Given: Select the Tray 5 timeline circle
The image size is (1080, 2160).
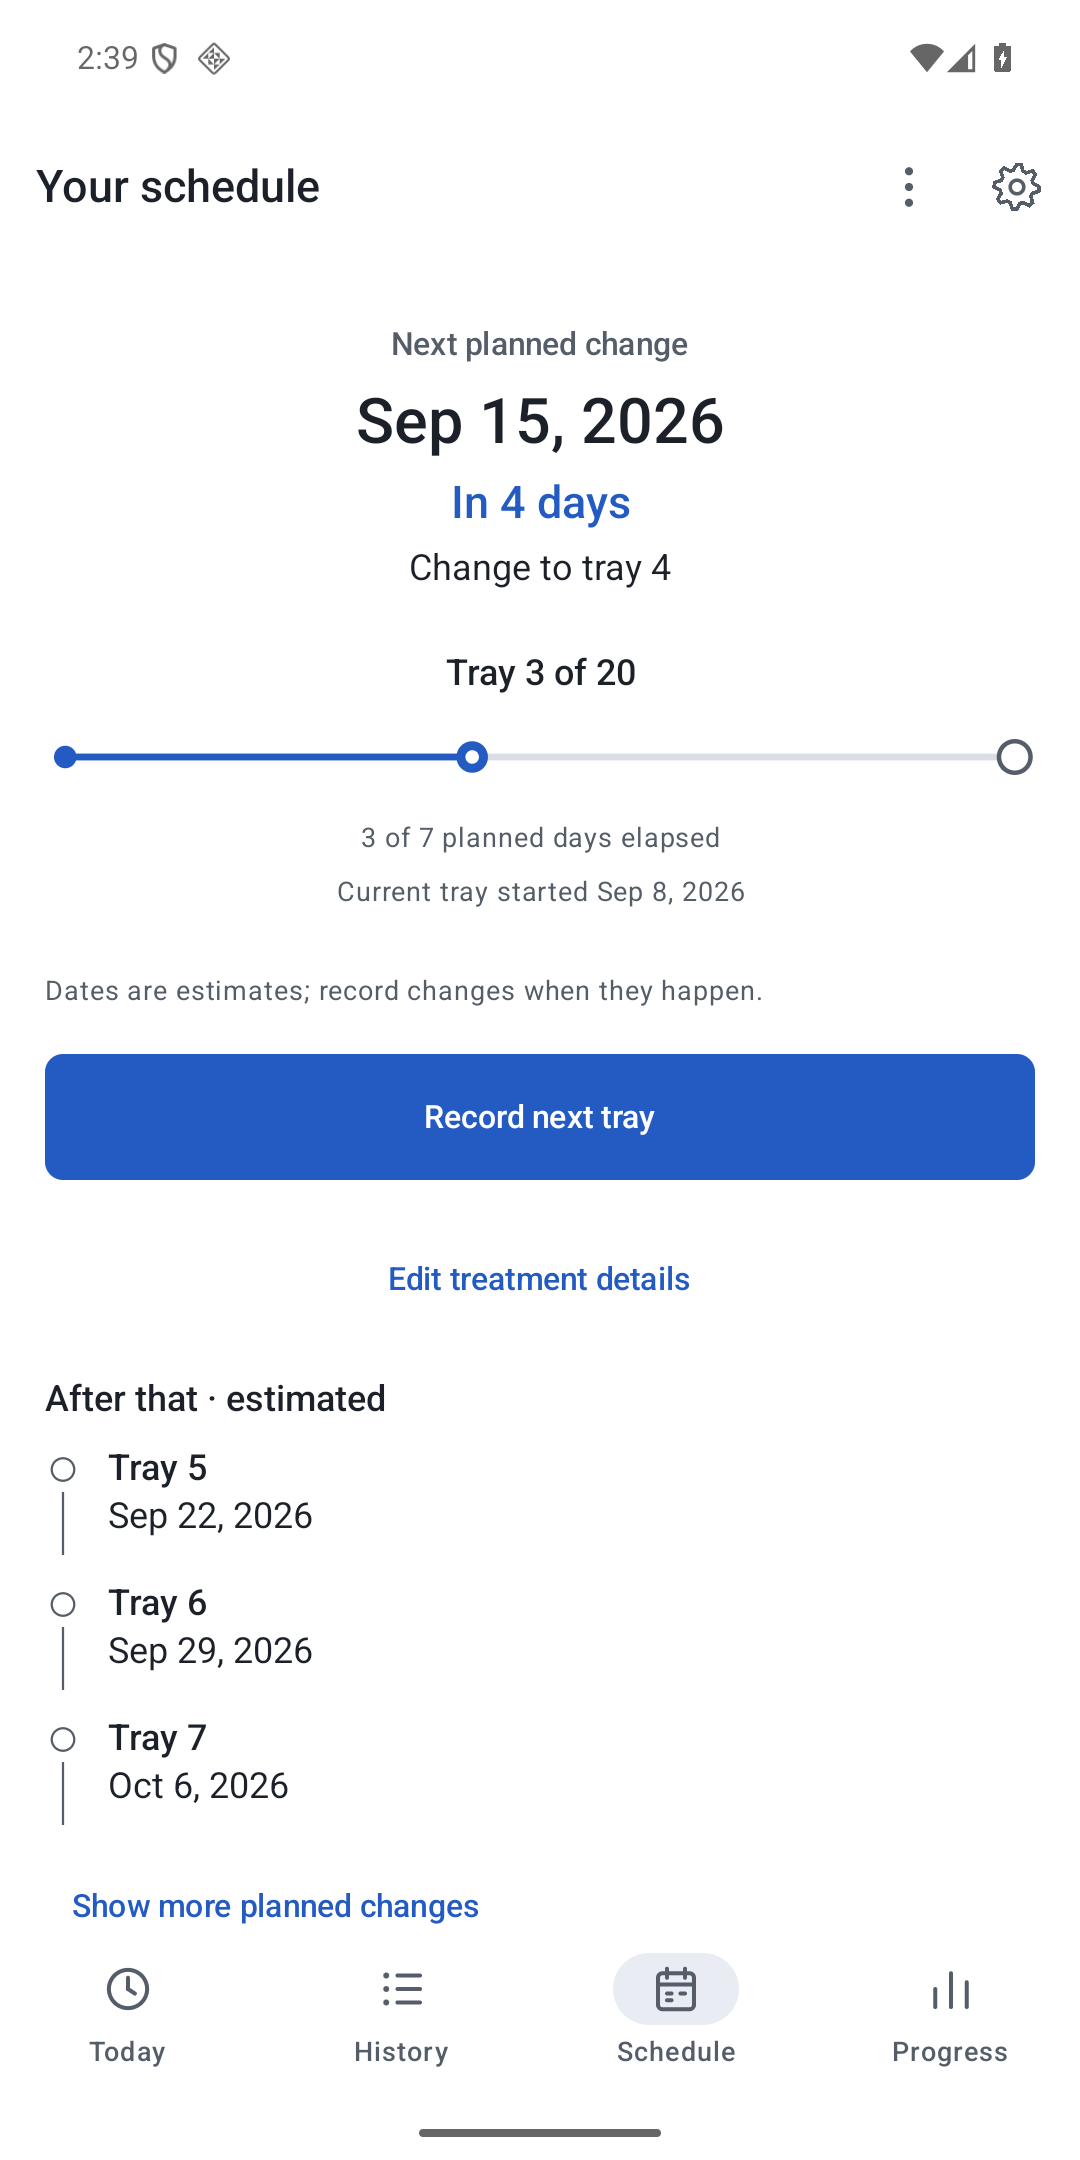Looking at the screenshot, I should tap(63, 1469).
